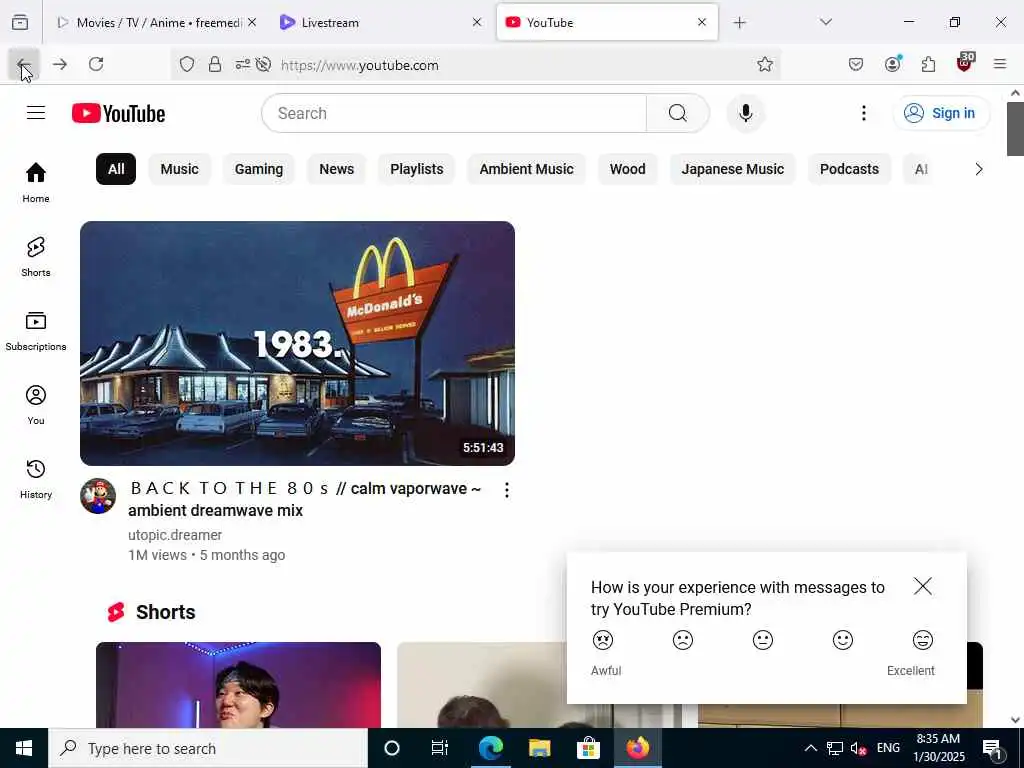This screenshot has height=768, width=1024.
Task: Click the tracking protection shield icon
Action: (187, 64)
